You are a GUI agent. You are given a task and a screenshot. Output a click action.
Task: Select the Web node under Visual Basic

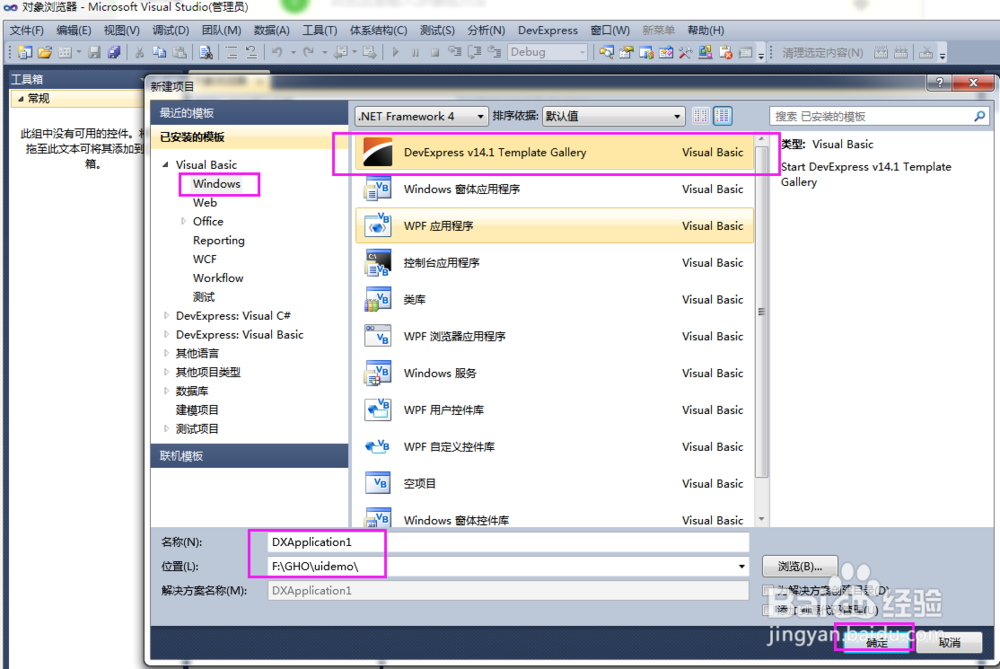pos(205,202)
